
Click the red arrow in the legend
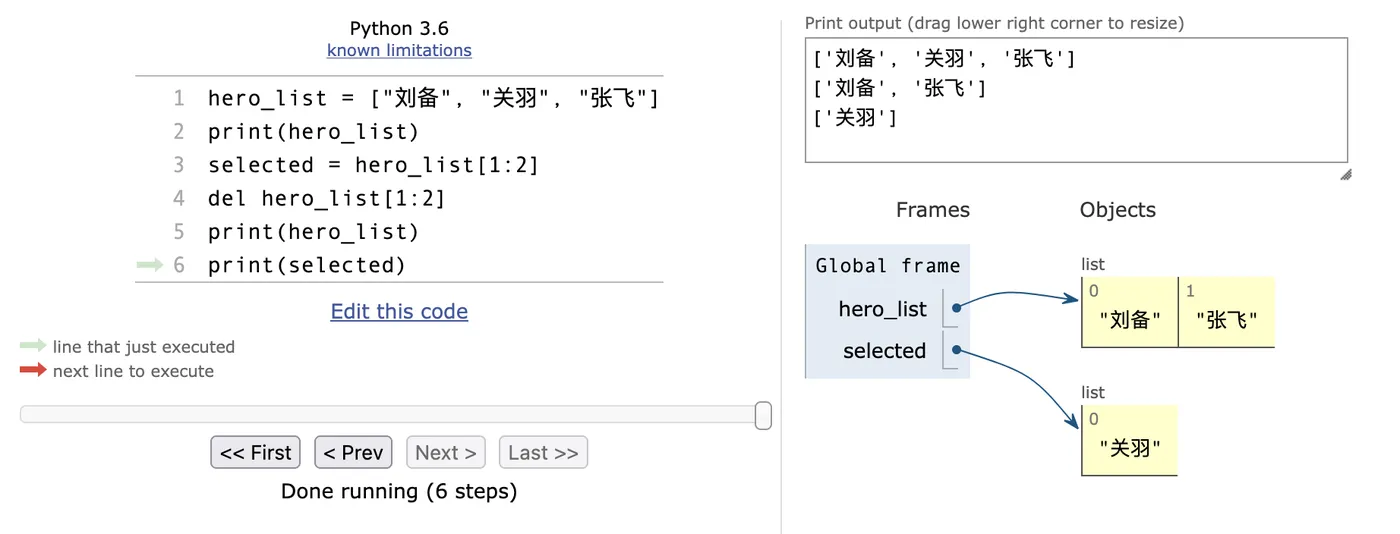33,370
